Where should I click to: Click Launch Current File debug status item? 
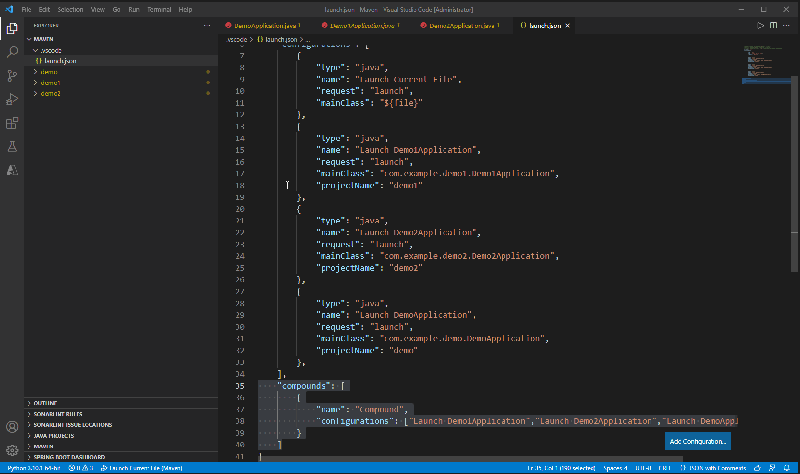tap(142, 468)
